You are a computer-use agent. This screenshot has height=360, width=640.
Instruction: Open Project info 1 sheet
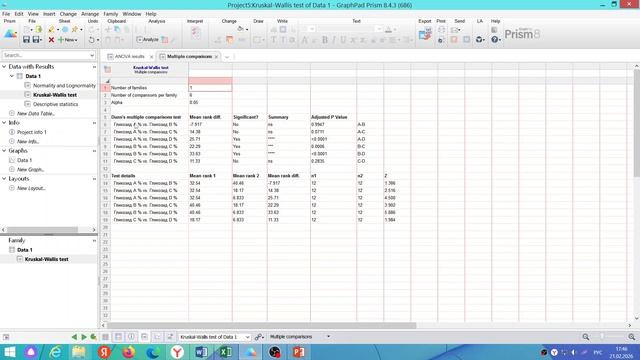[31, 132]
